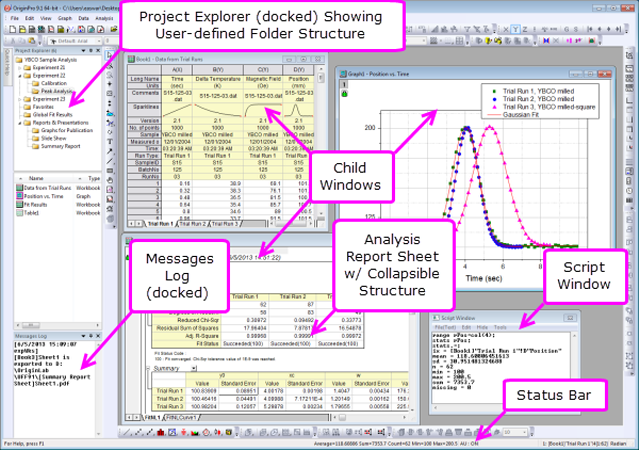Click the Line + Symbol plot icon
Screen dimensions: 639x450
click(x=150, y=432)
